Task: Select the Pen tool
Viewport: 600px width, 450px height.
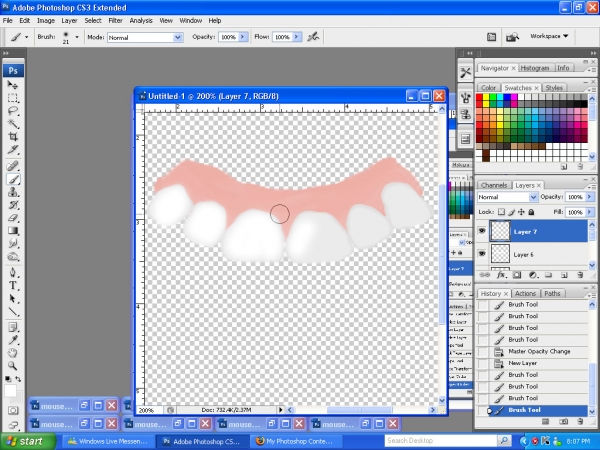Action: pos(13,272)
